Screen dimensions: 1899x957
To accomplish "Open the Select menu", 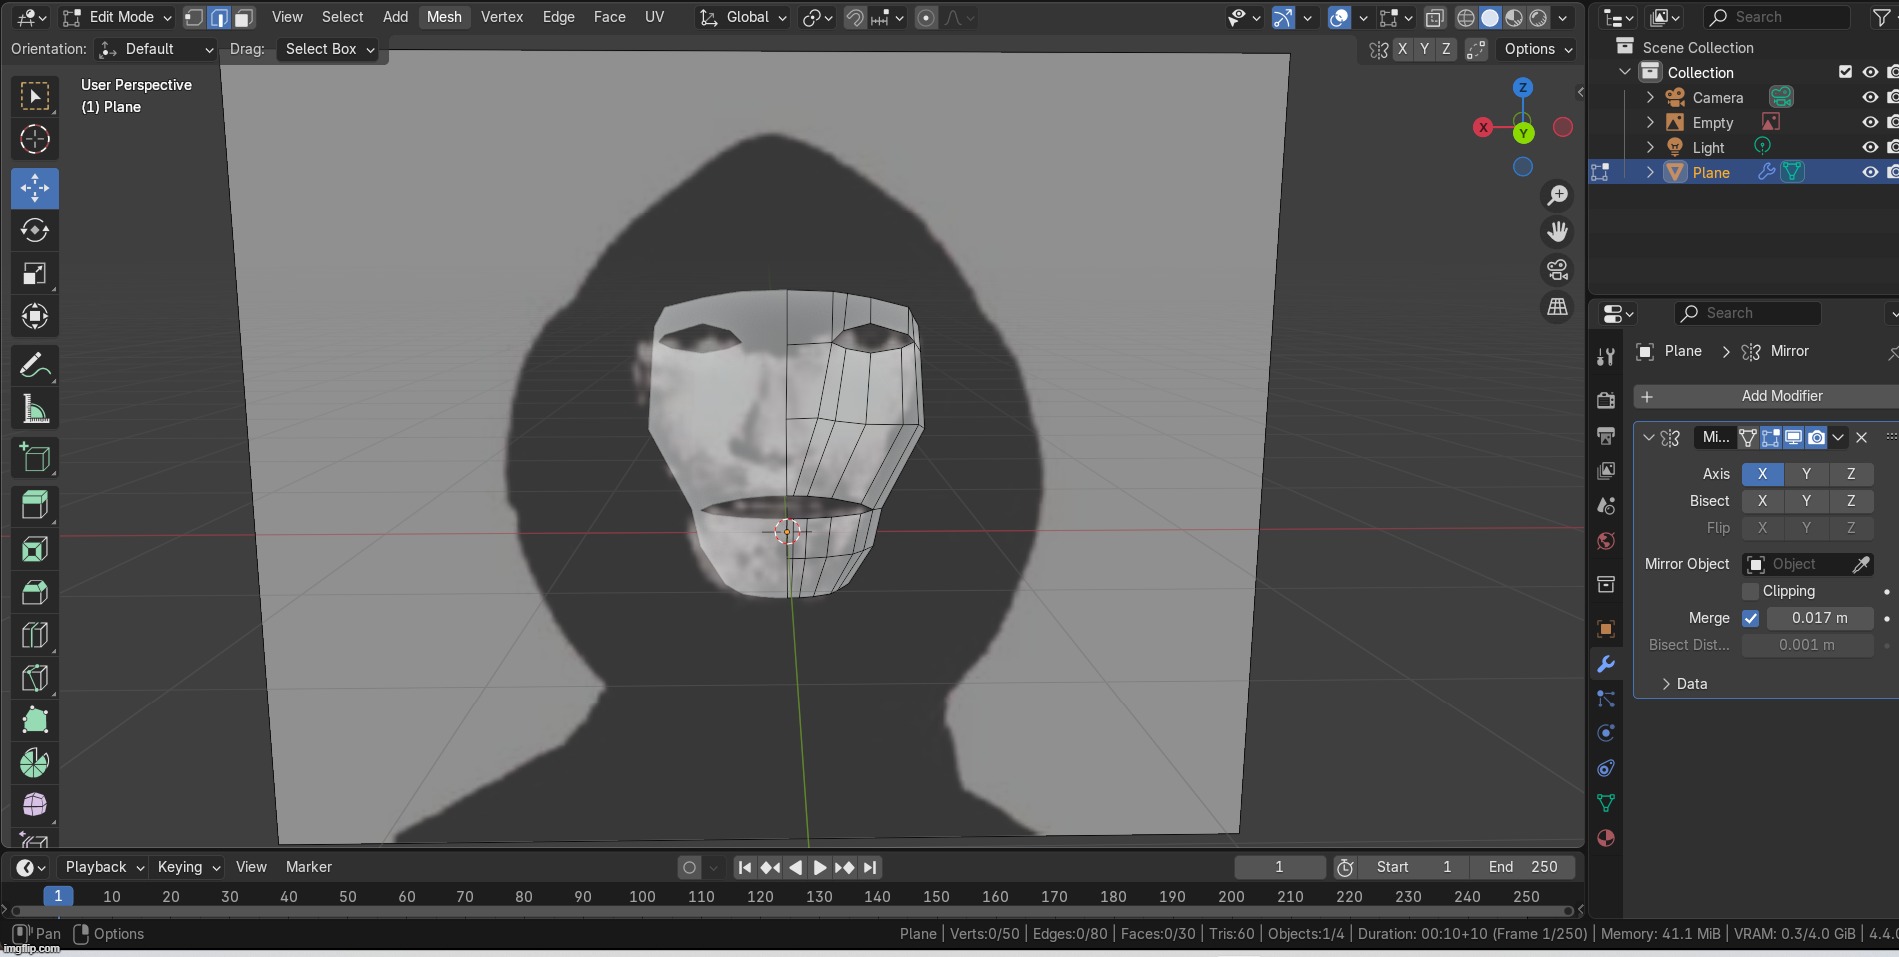I will click(x=342, y=17).
